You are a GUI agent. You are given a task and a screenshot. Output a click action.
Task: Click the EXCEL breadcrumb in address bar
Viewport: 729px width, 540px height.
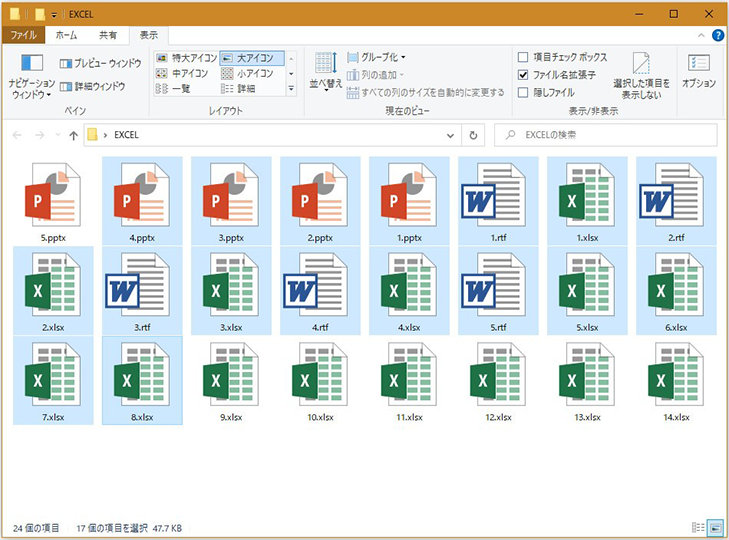point(126,135)
